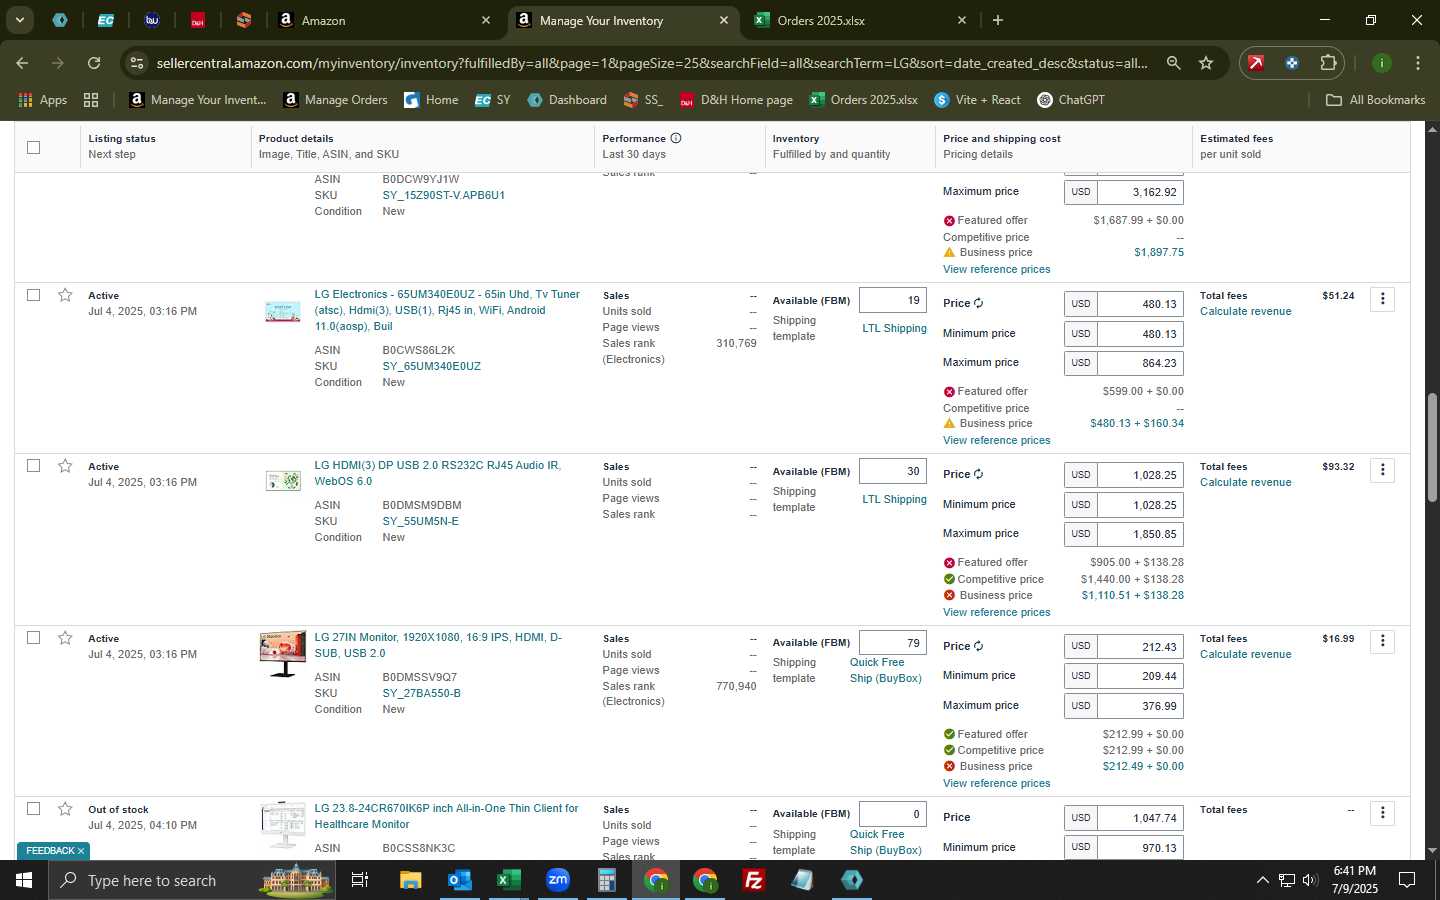Reload the Seller Central page

(94, 63)
